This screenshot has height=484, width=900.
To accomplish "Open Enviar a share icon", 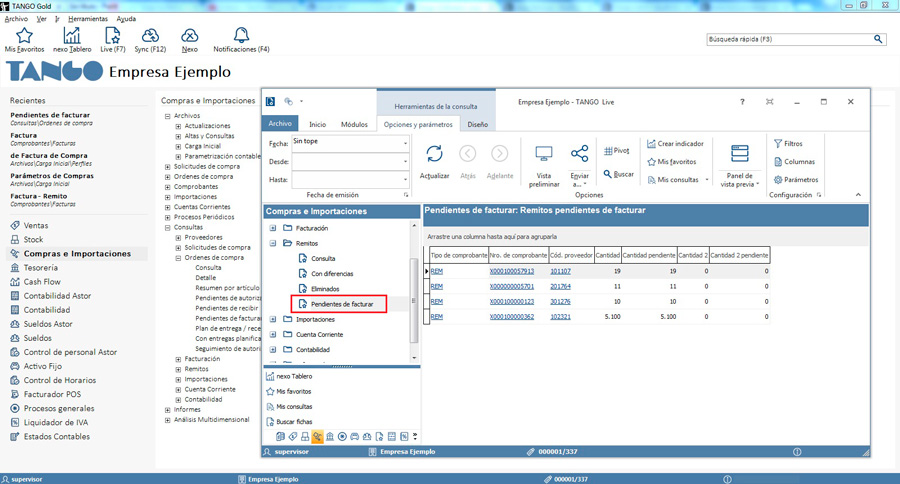I will pos(579,154).
